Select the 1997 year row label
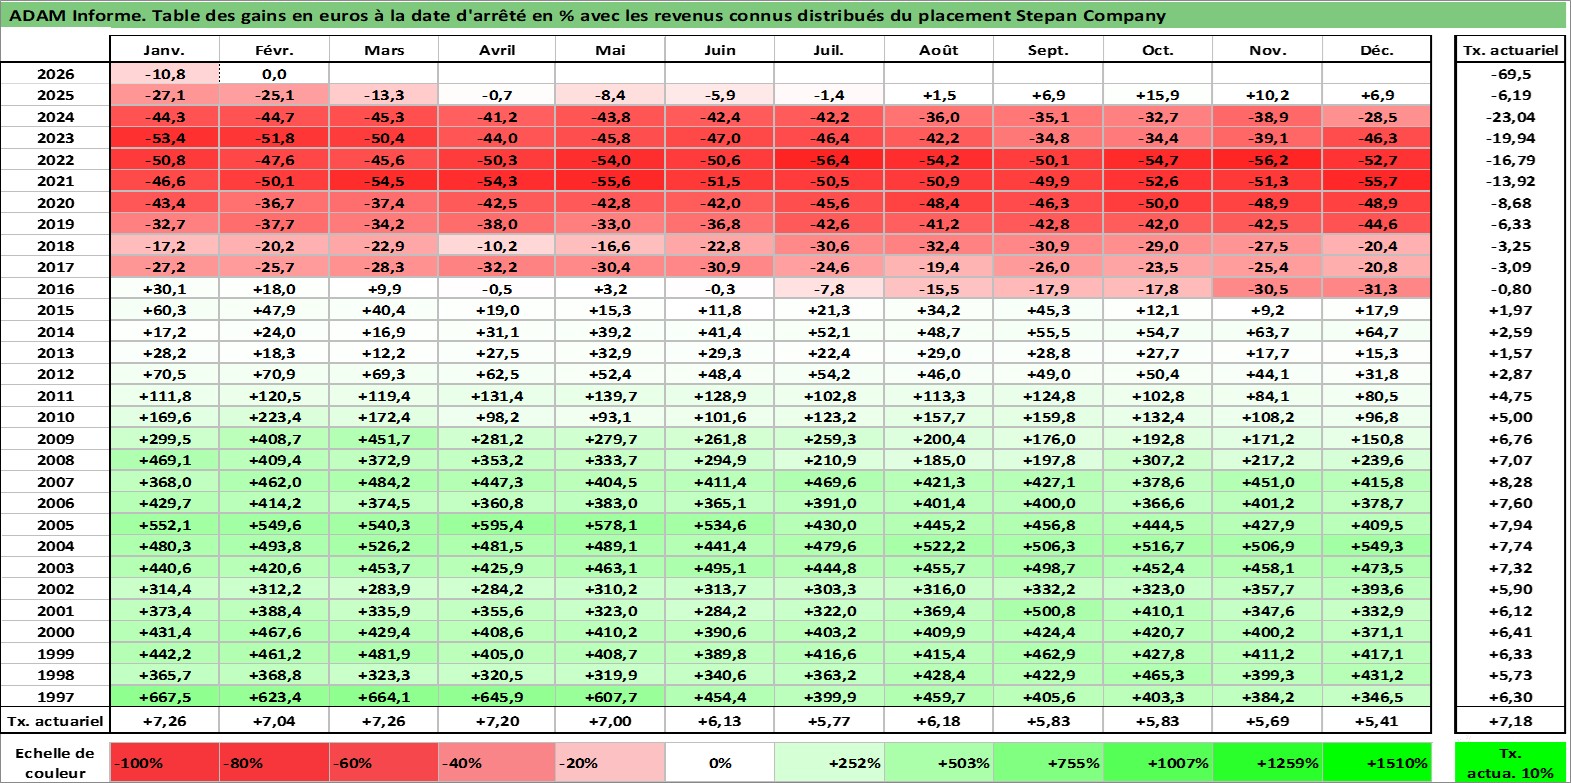The width and height of the screenshot is (1571, 783). click(x=55, y=697)
